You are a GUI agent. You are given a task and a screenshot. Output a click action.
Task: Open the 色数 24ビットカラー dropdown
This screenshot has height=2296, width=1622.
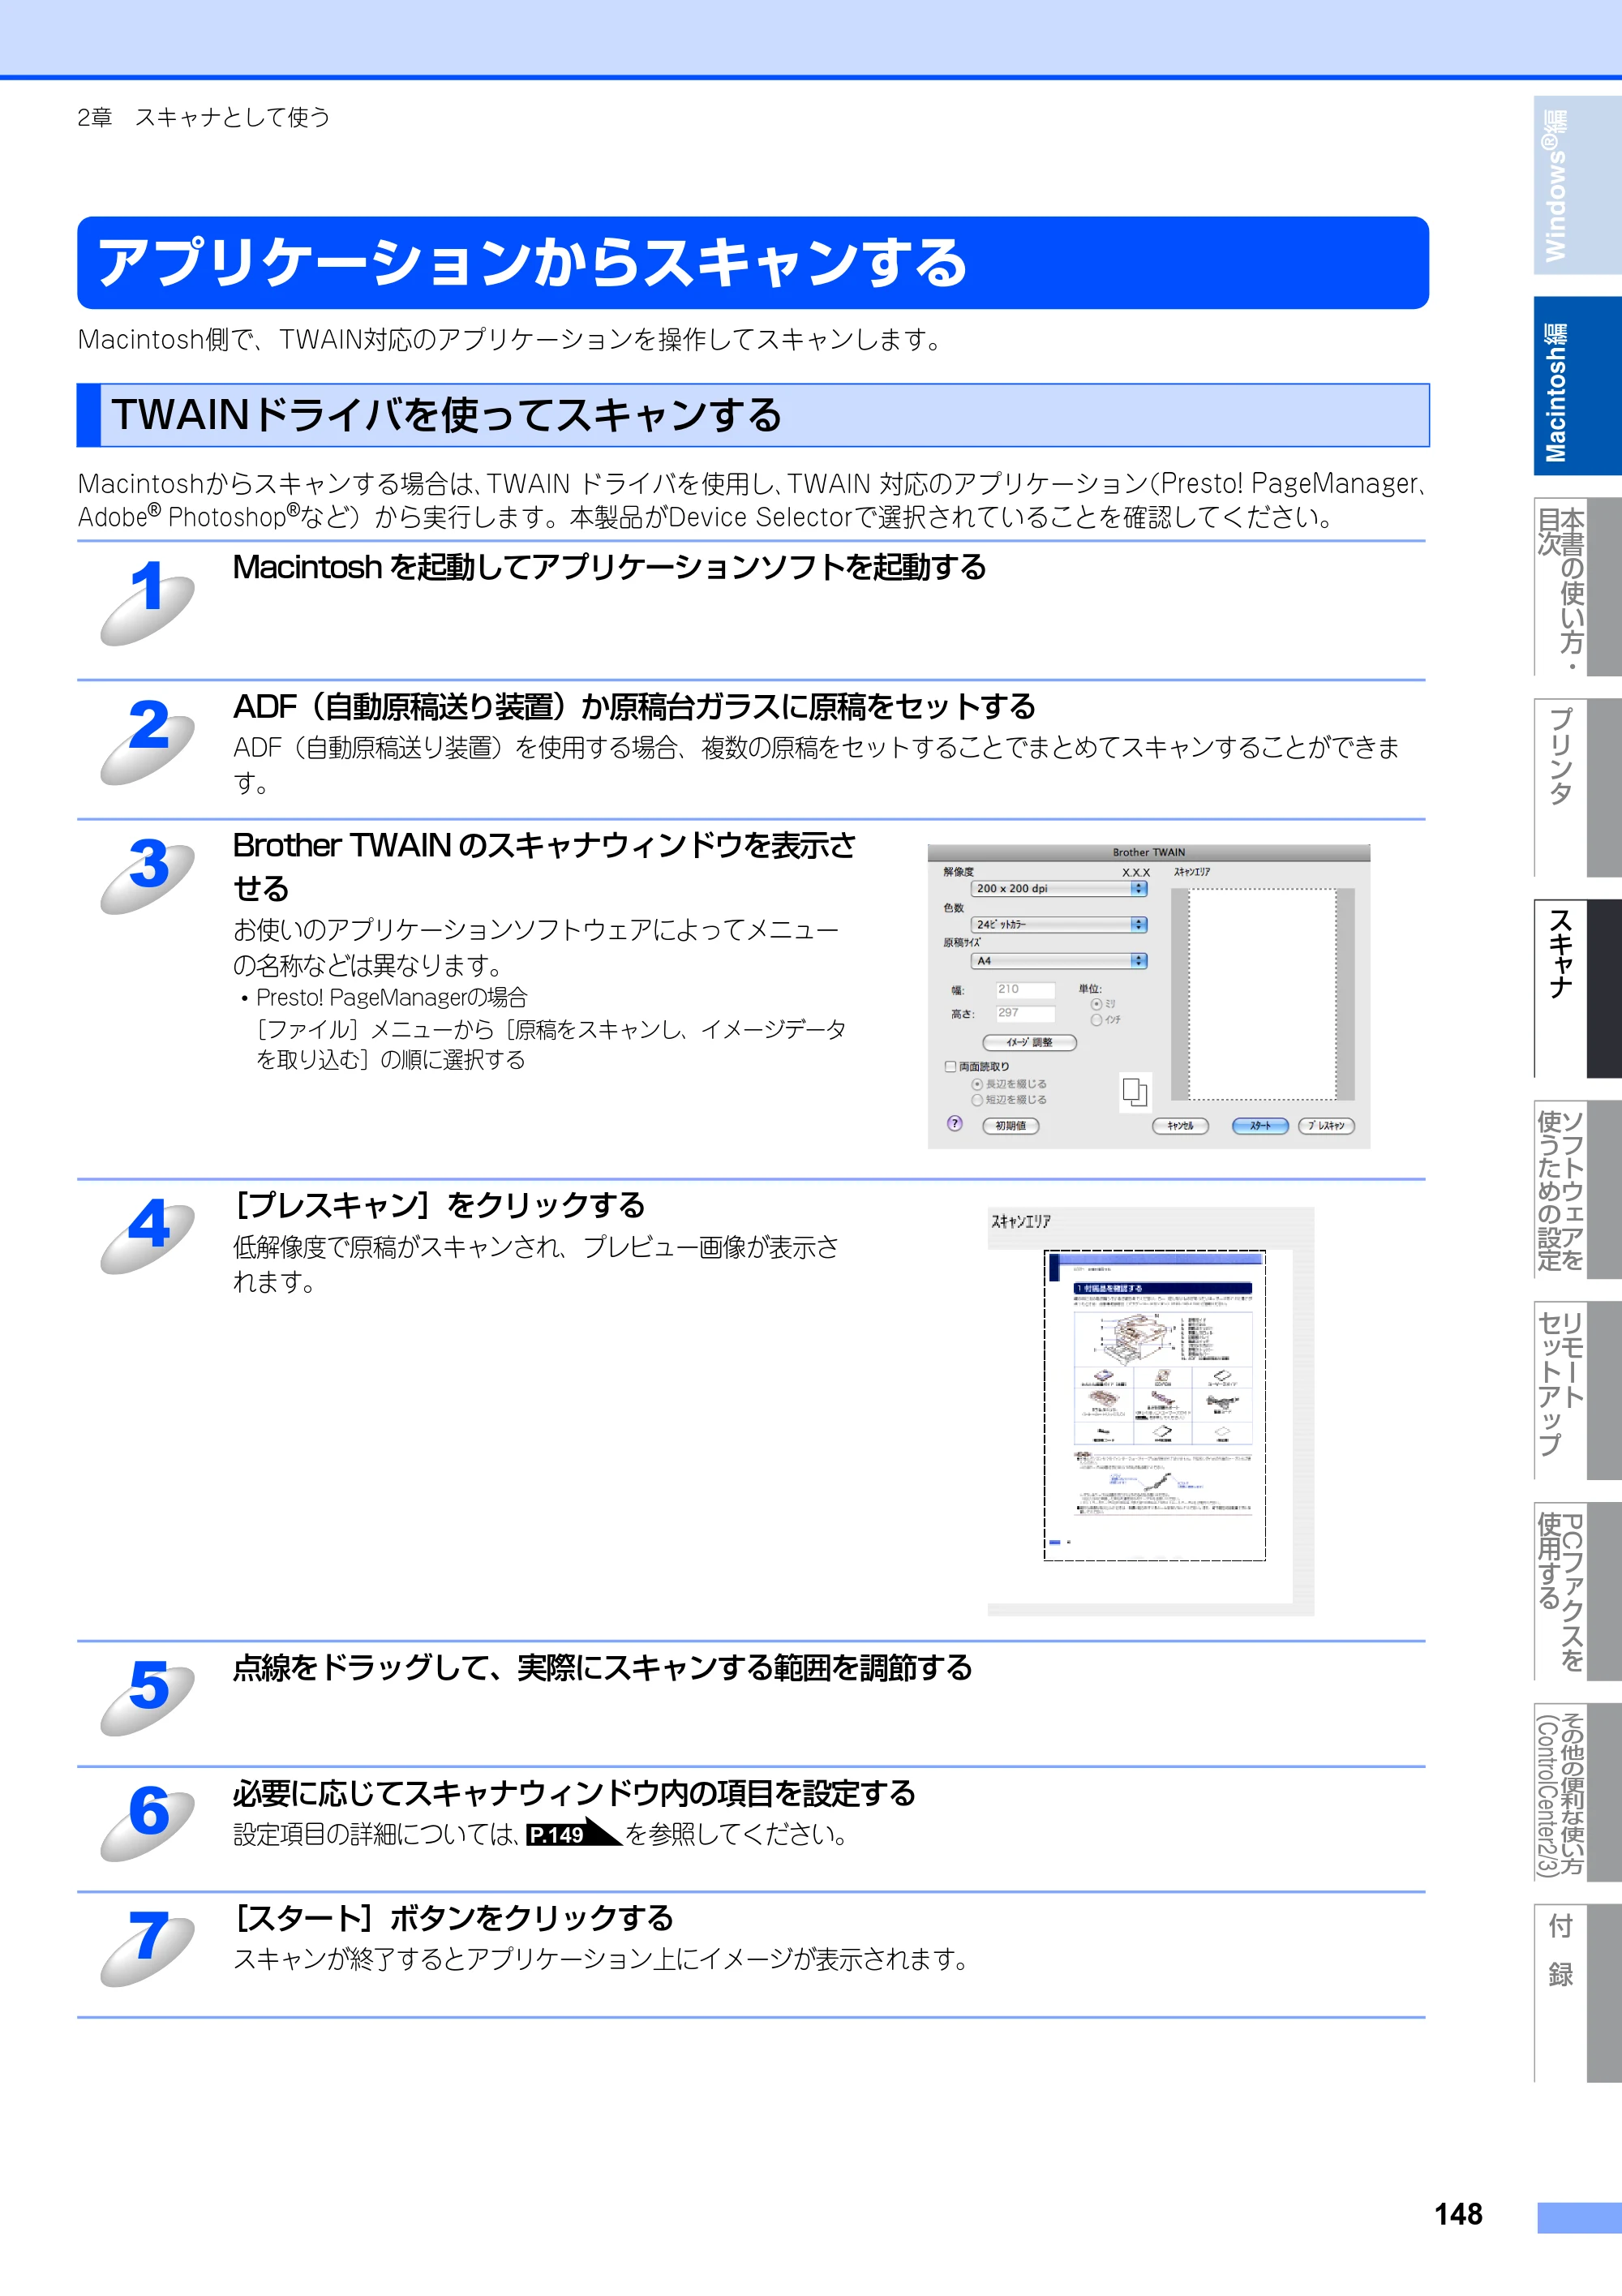click(x=1058, y=925)
